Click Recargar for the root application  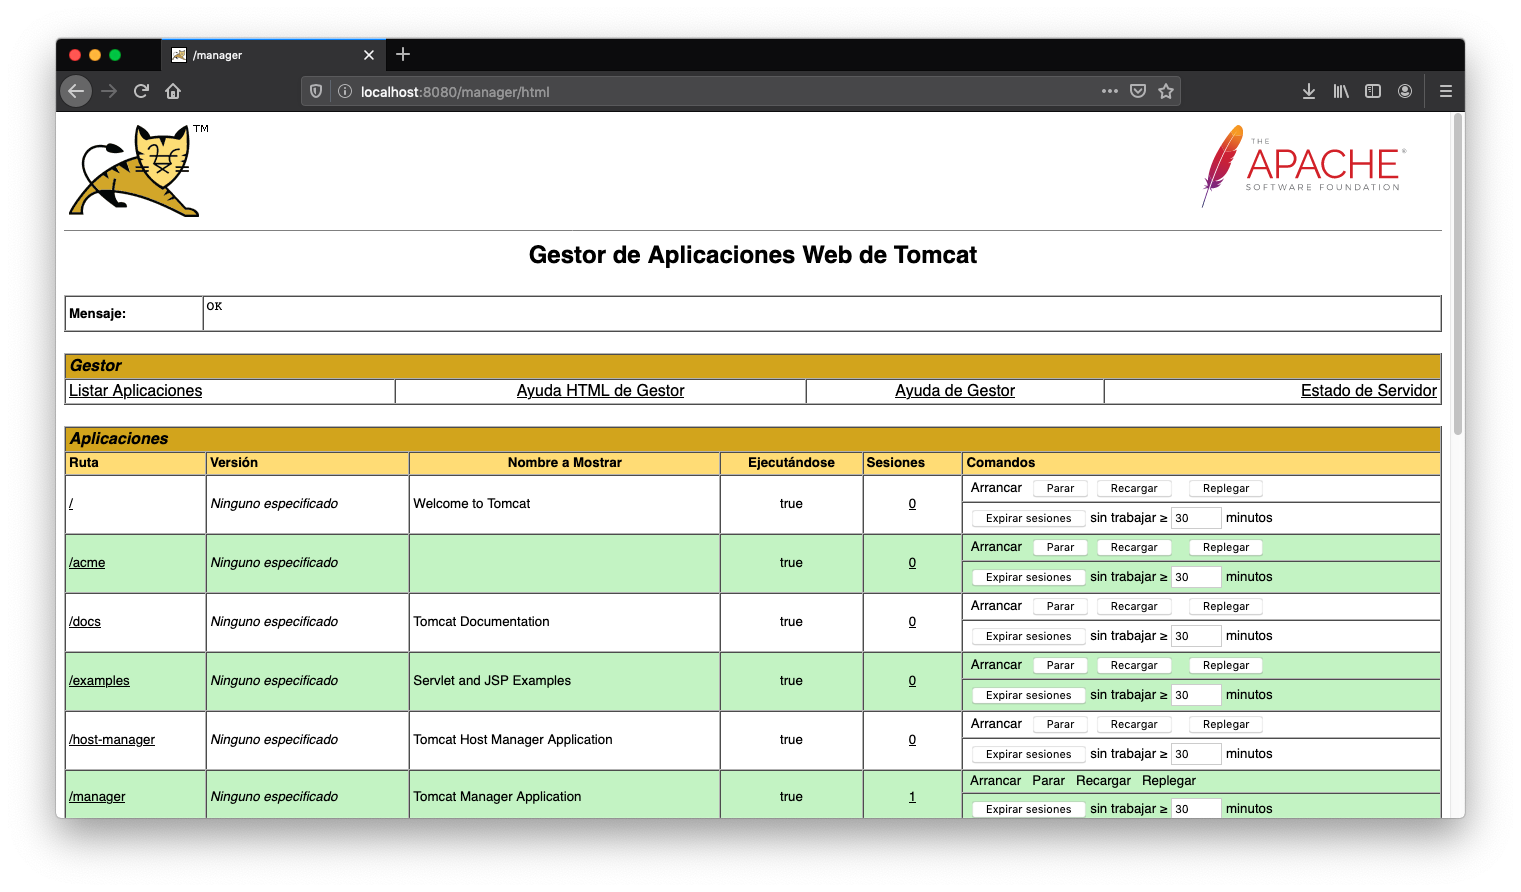(x=1134, y=489)
